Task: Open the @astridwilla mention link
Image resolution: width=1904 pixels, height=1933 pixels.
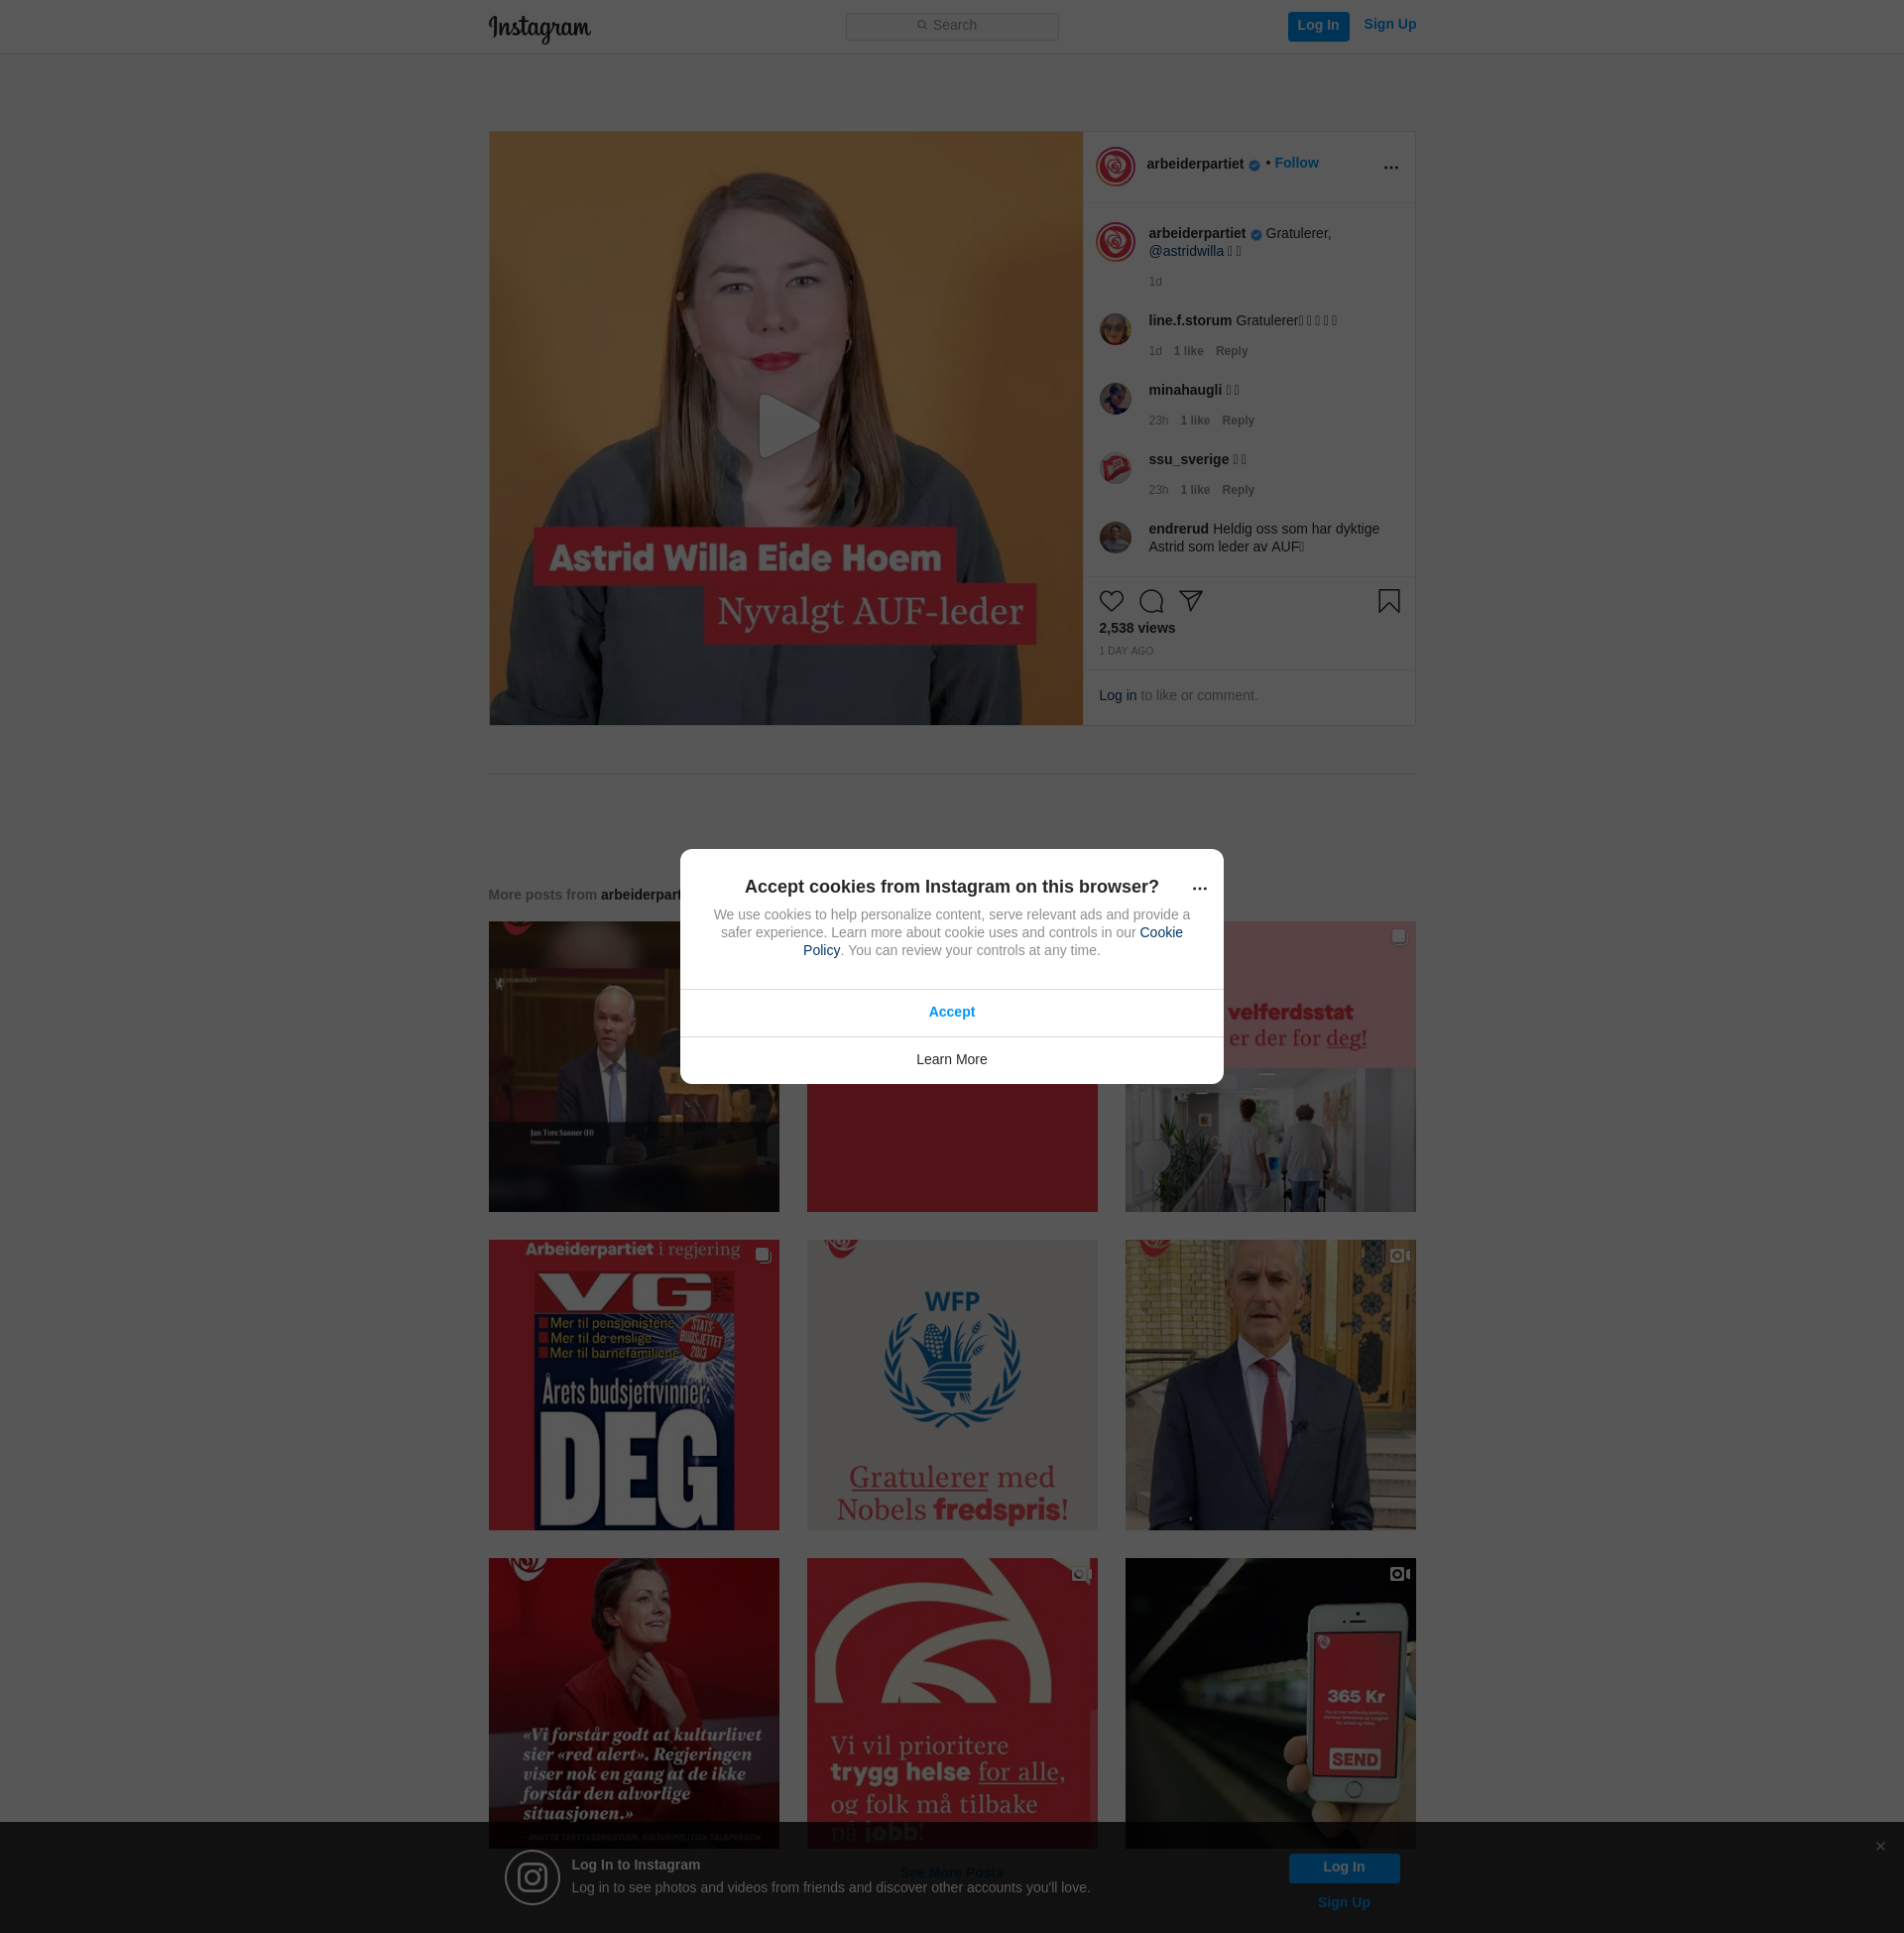Action: pyautogui.click(x=1185, y=251)
